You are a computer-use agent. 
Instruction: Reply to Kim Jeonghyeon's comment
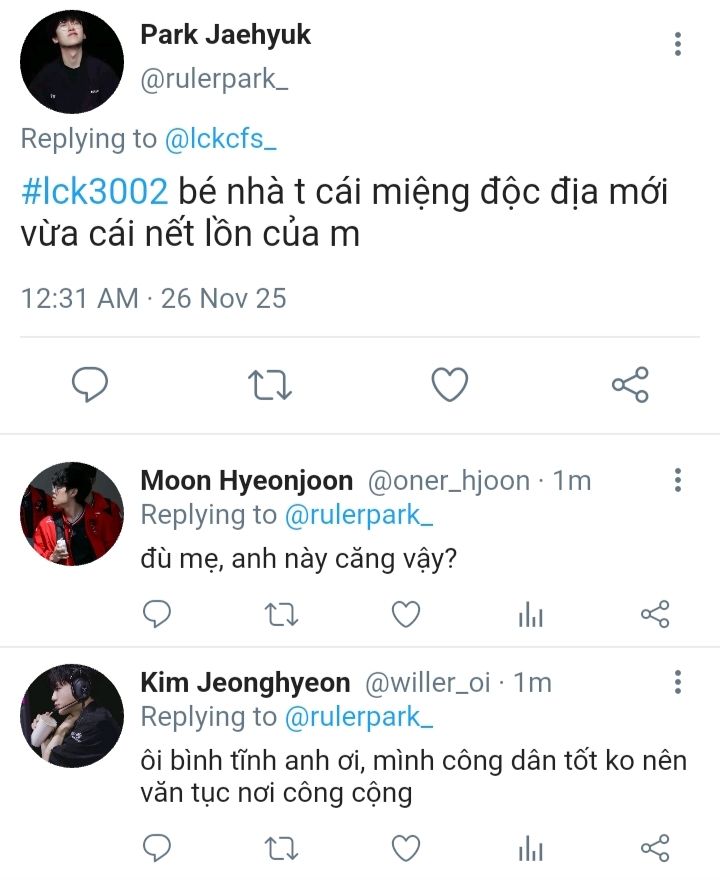tap(157, 849)
